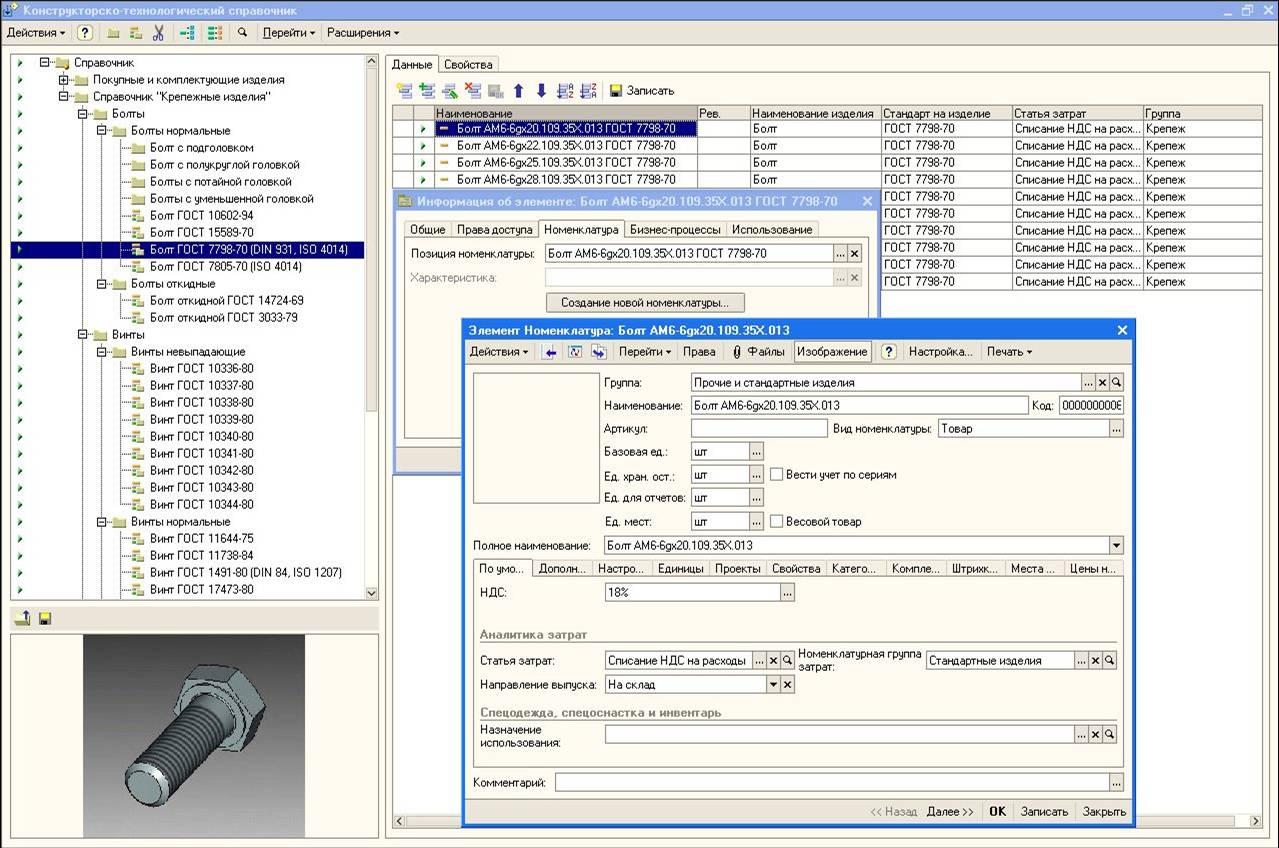This screenshot has height=848, width=1279.
Task: Click the scissors cut icon in main toolbar
Action: coord(158,33)
